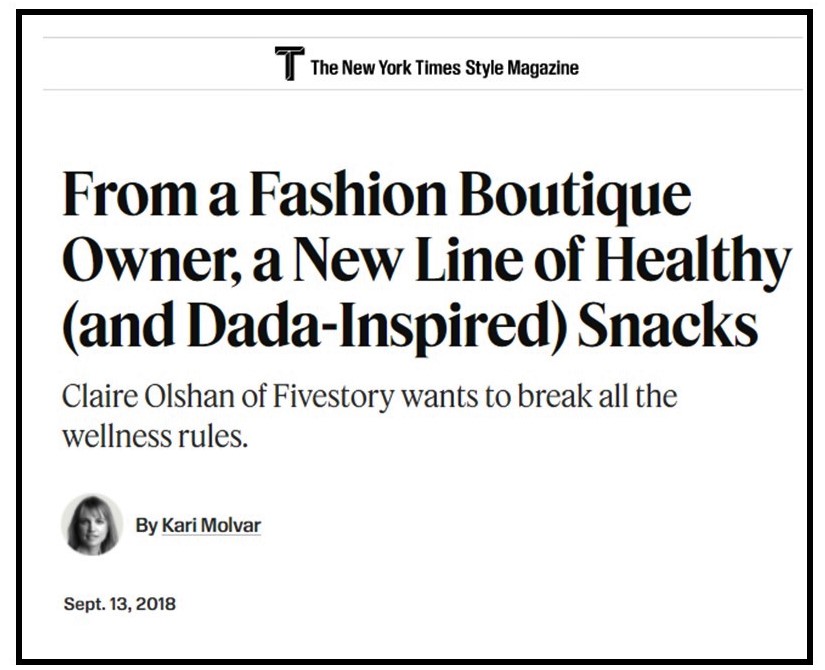
Task: Click the name "Claire Olshan" in the subheading
Action: pyautogui.click(x=133, y=396)
